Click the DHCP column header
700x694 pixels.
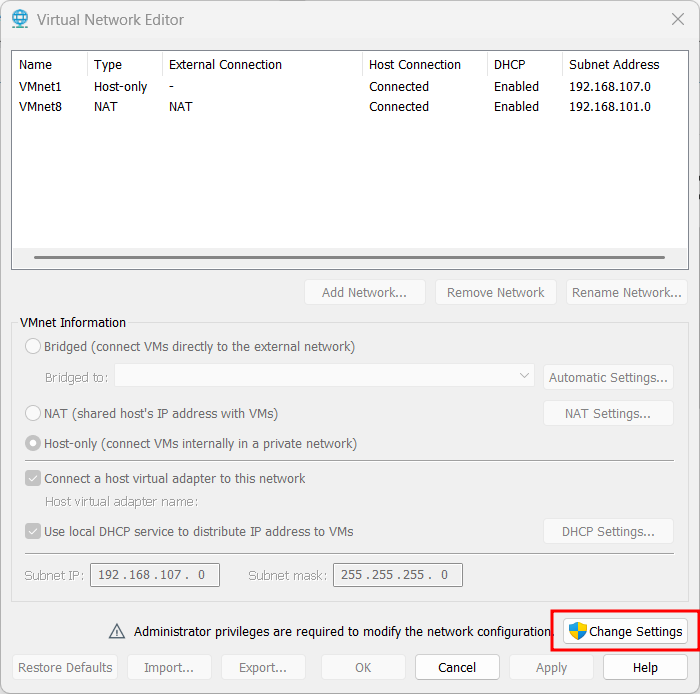coord(525,65)
